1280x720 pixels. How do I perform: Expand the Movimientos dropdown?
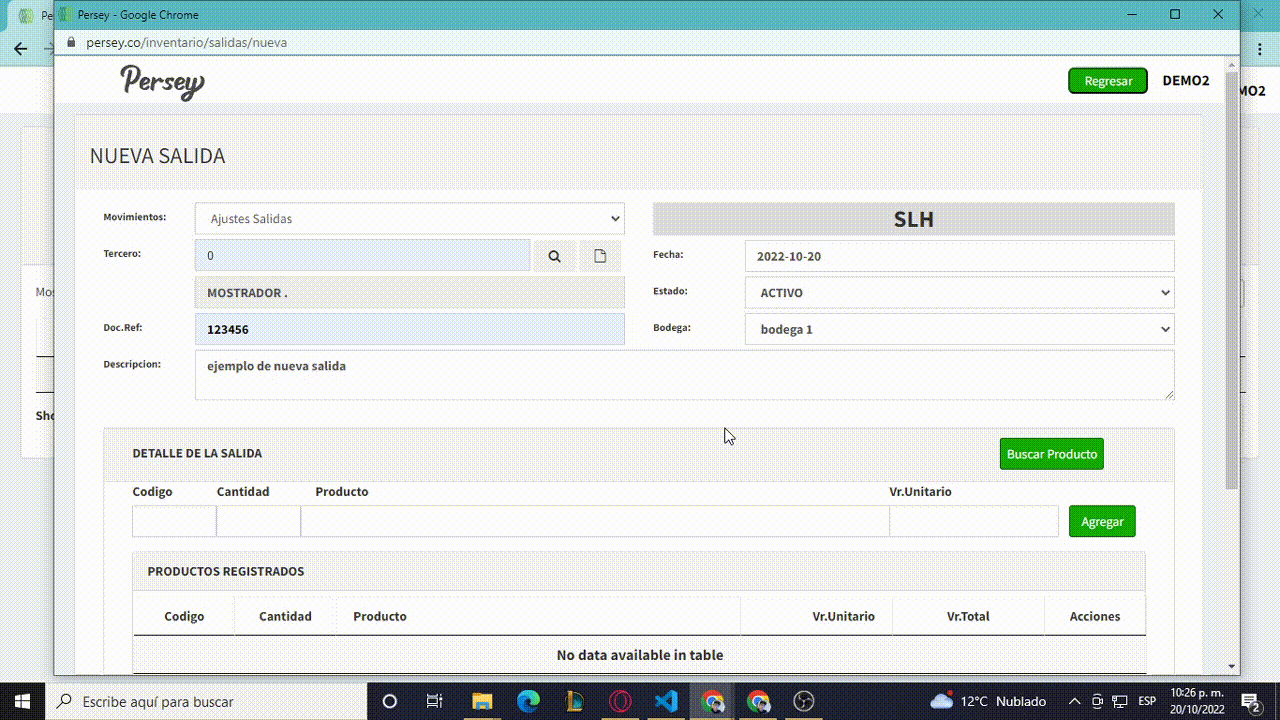point(409,219)
